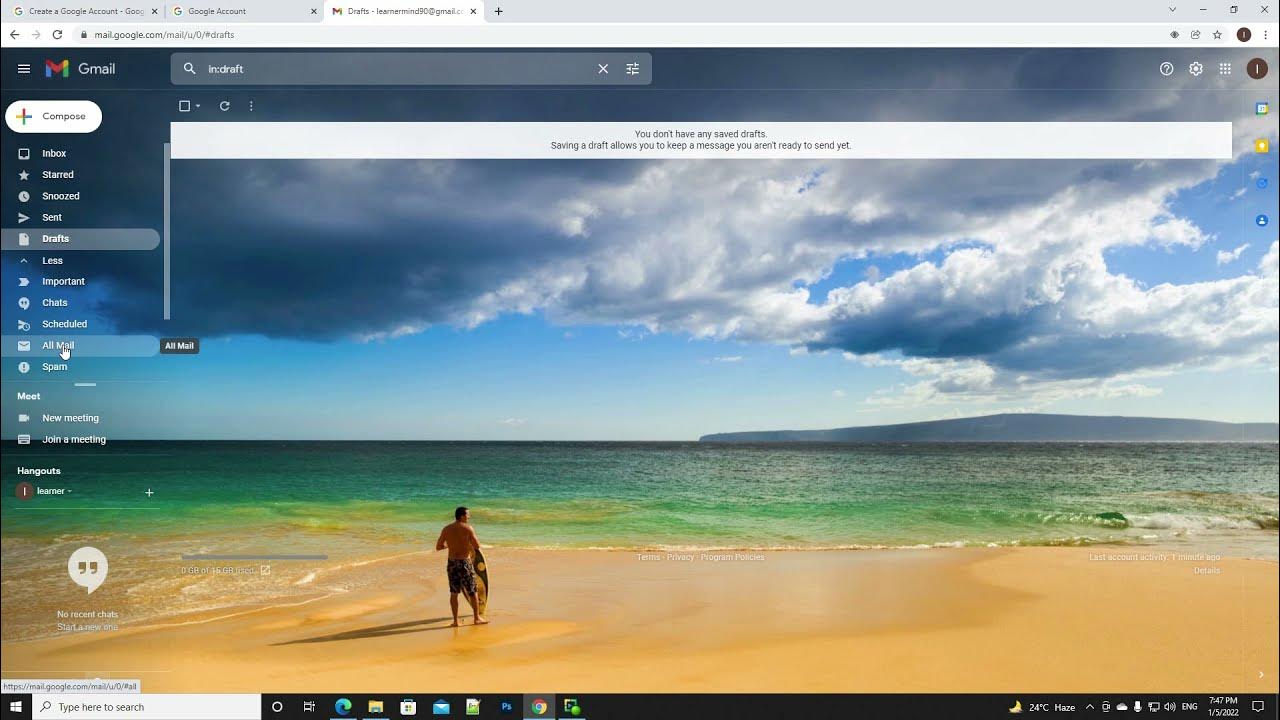Image resolution: width=1280 pixels, height=720 pixels.
Task: Open the Google apps grid
Action: tap(1225, 69)
